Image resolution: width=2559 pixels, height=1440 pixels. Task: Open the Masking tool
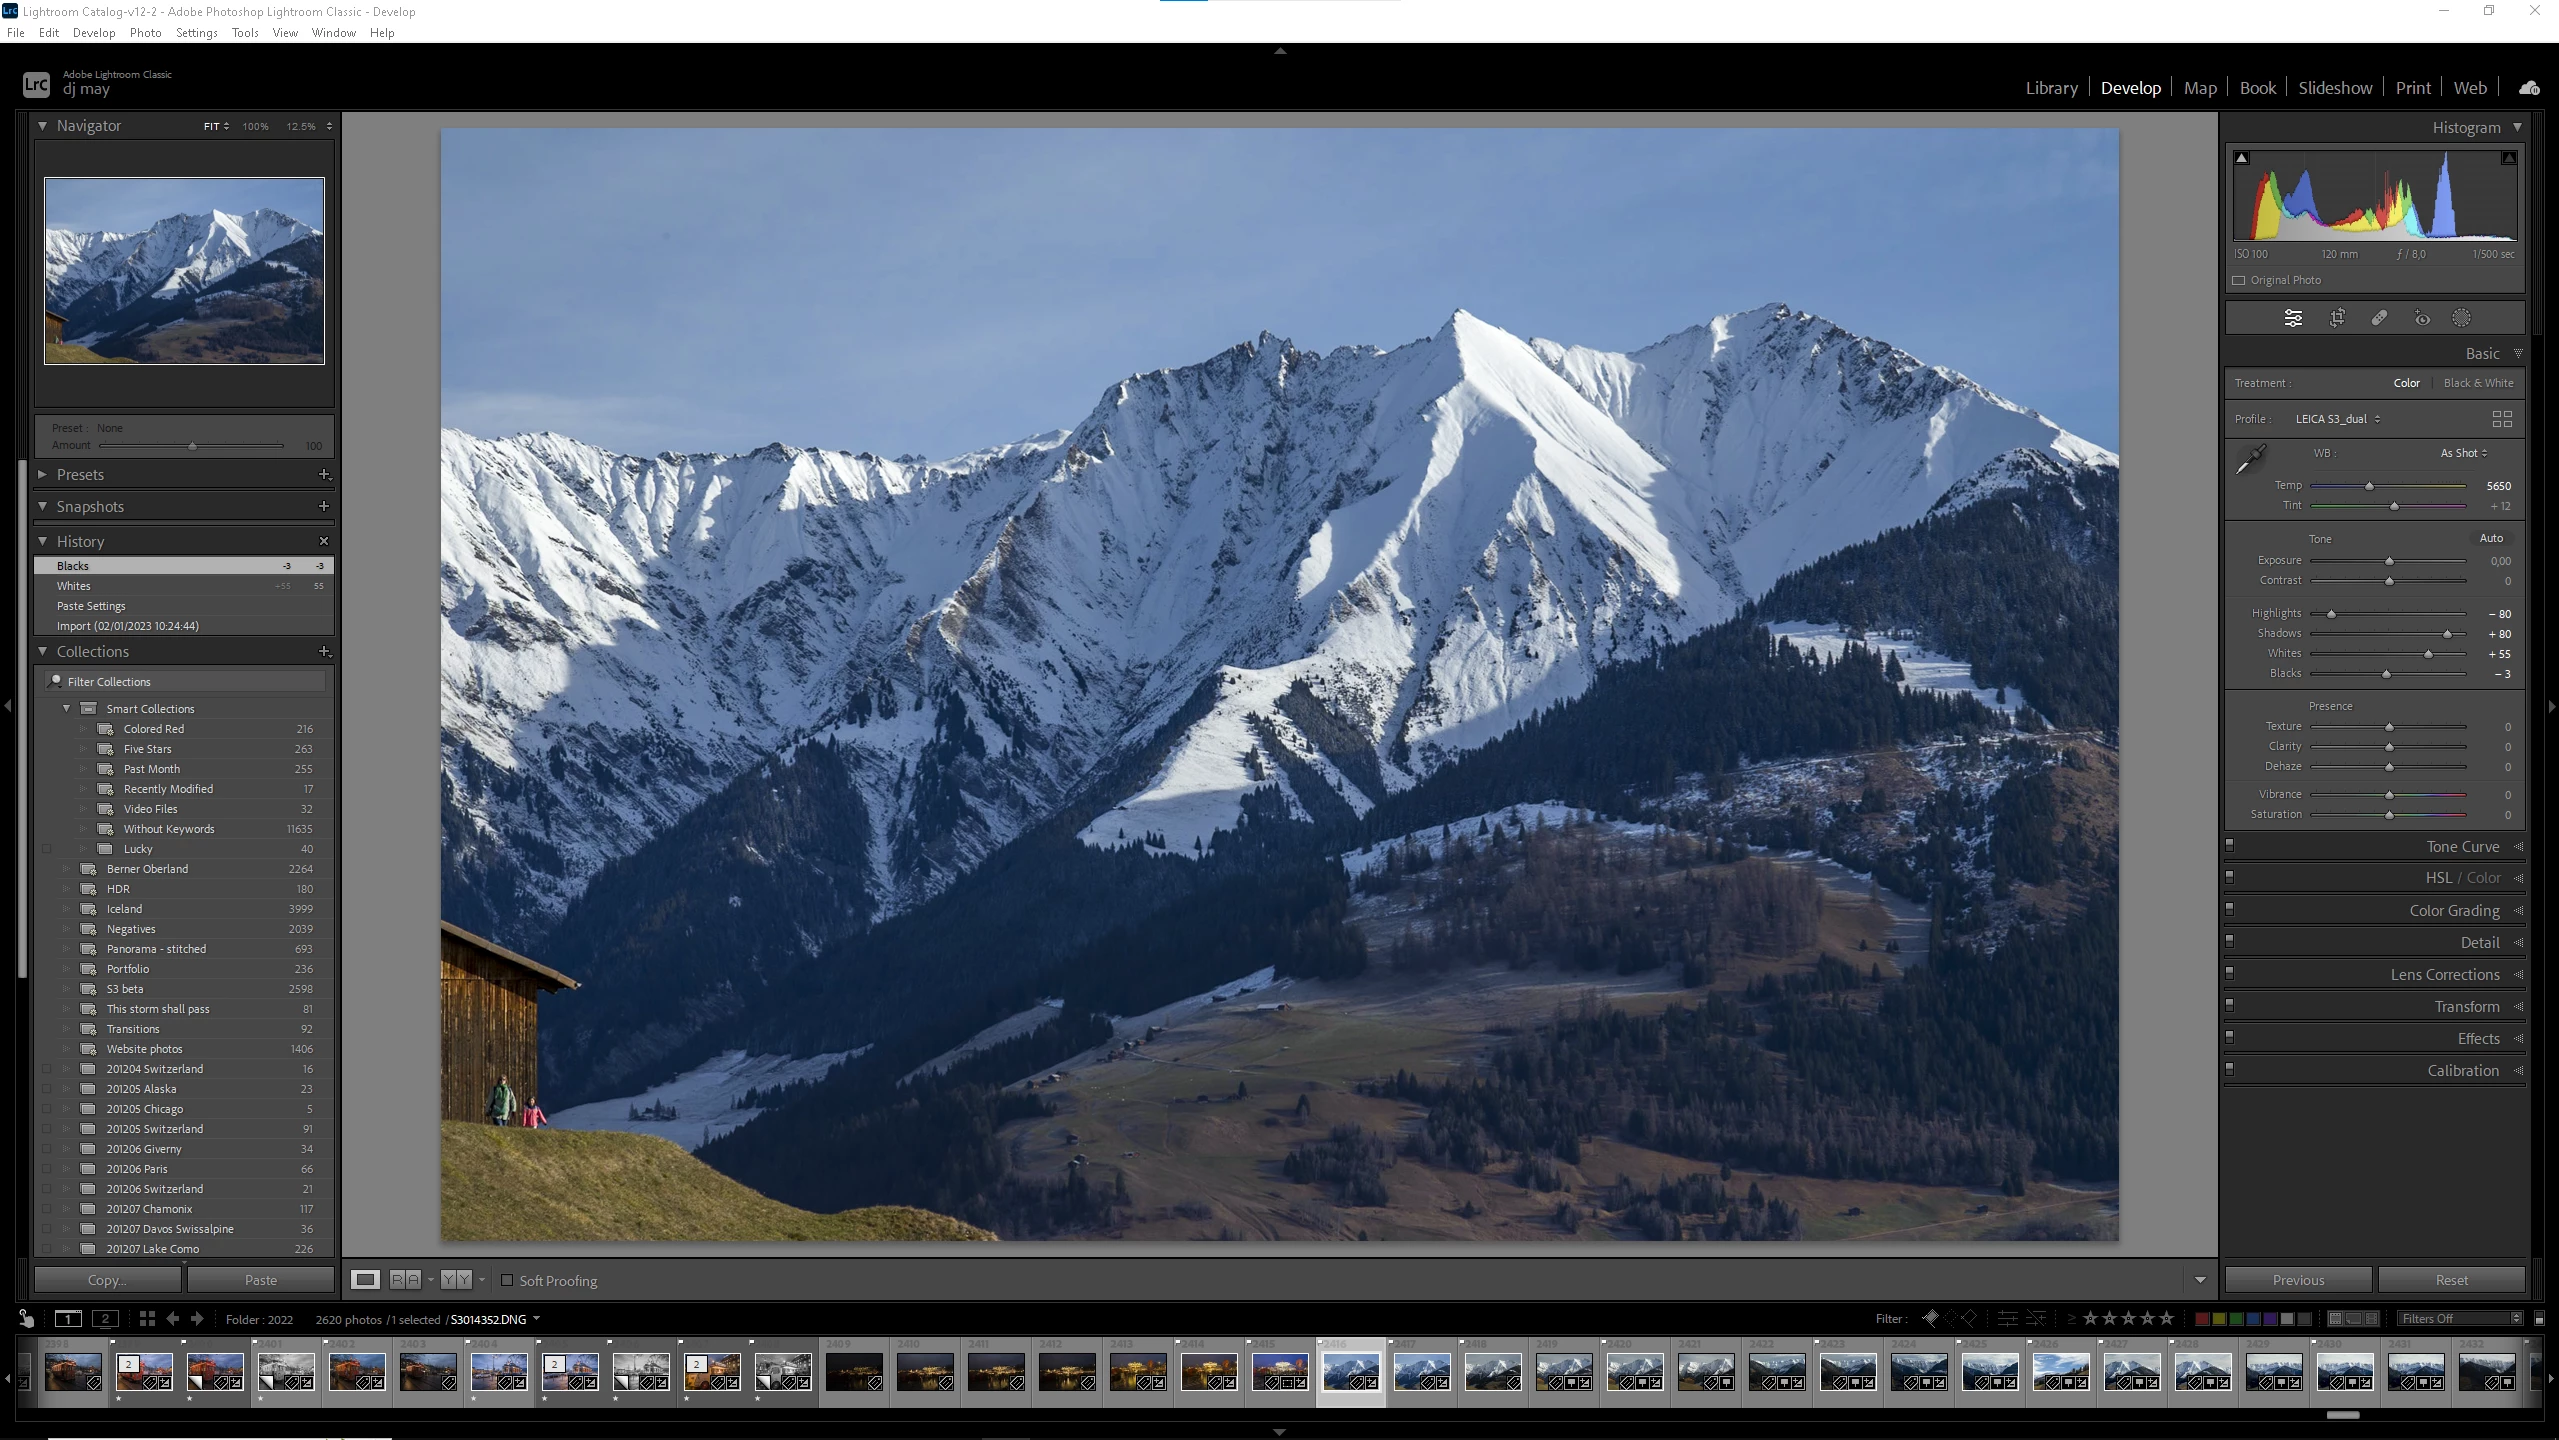[2461, 318]
